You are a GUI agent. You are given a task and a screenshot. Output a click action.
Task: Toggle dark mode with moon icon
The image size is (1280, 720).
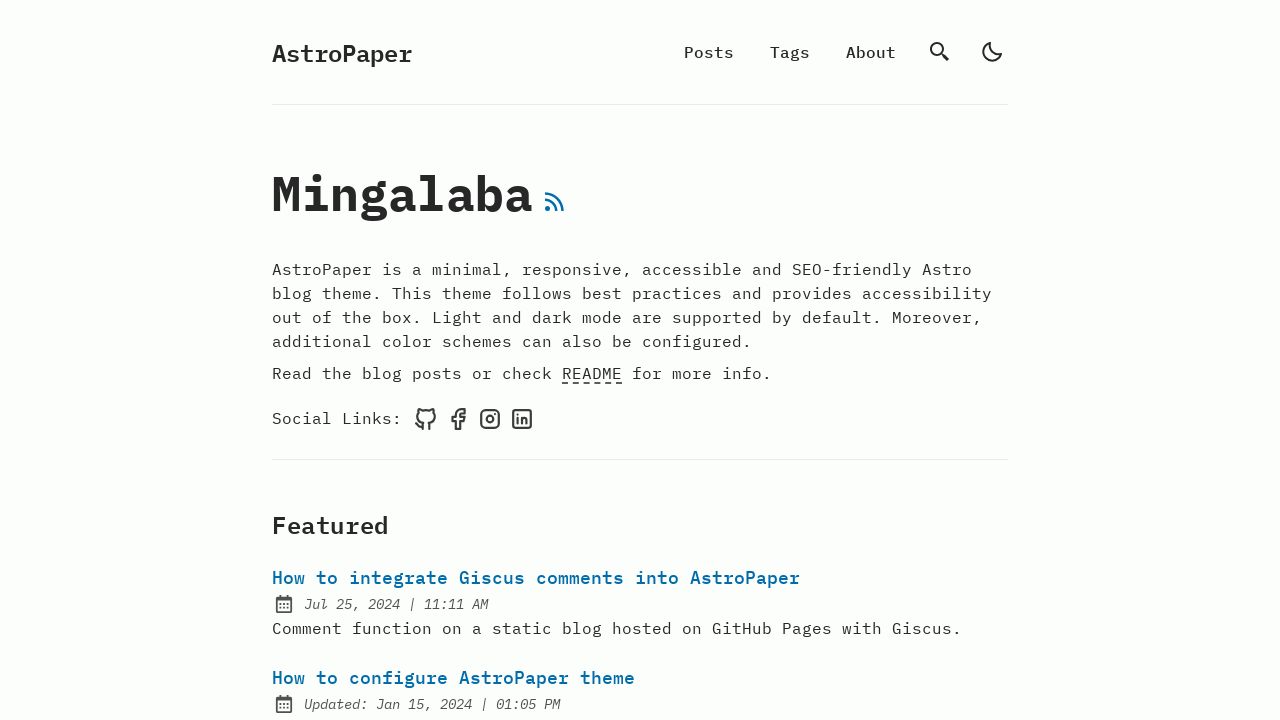[x=992, y=52]
